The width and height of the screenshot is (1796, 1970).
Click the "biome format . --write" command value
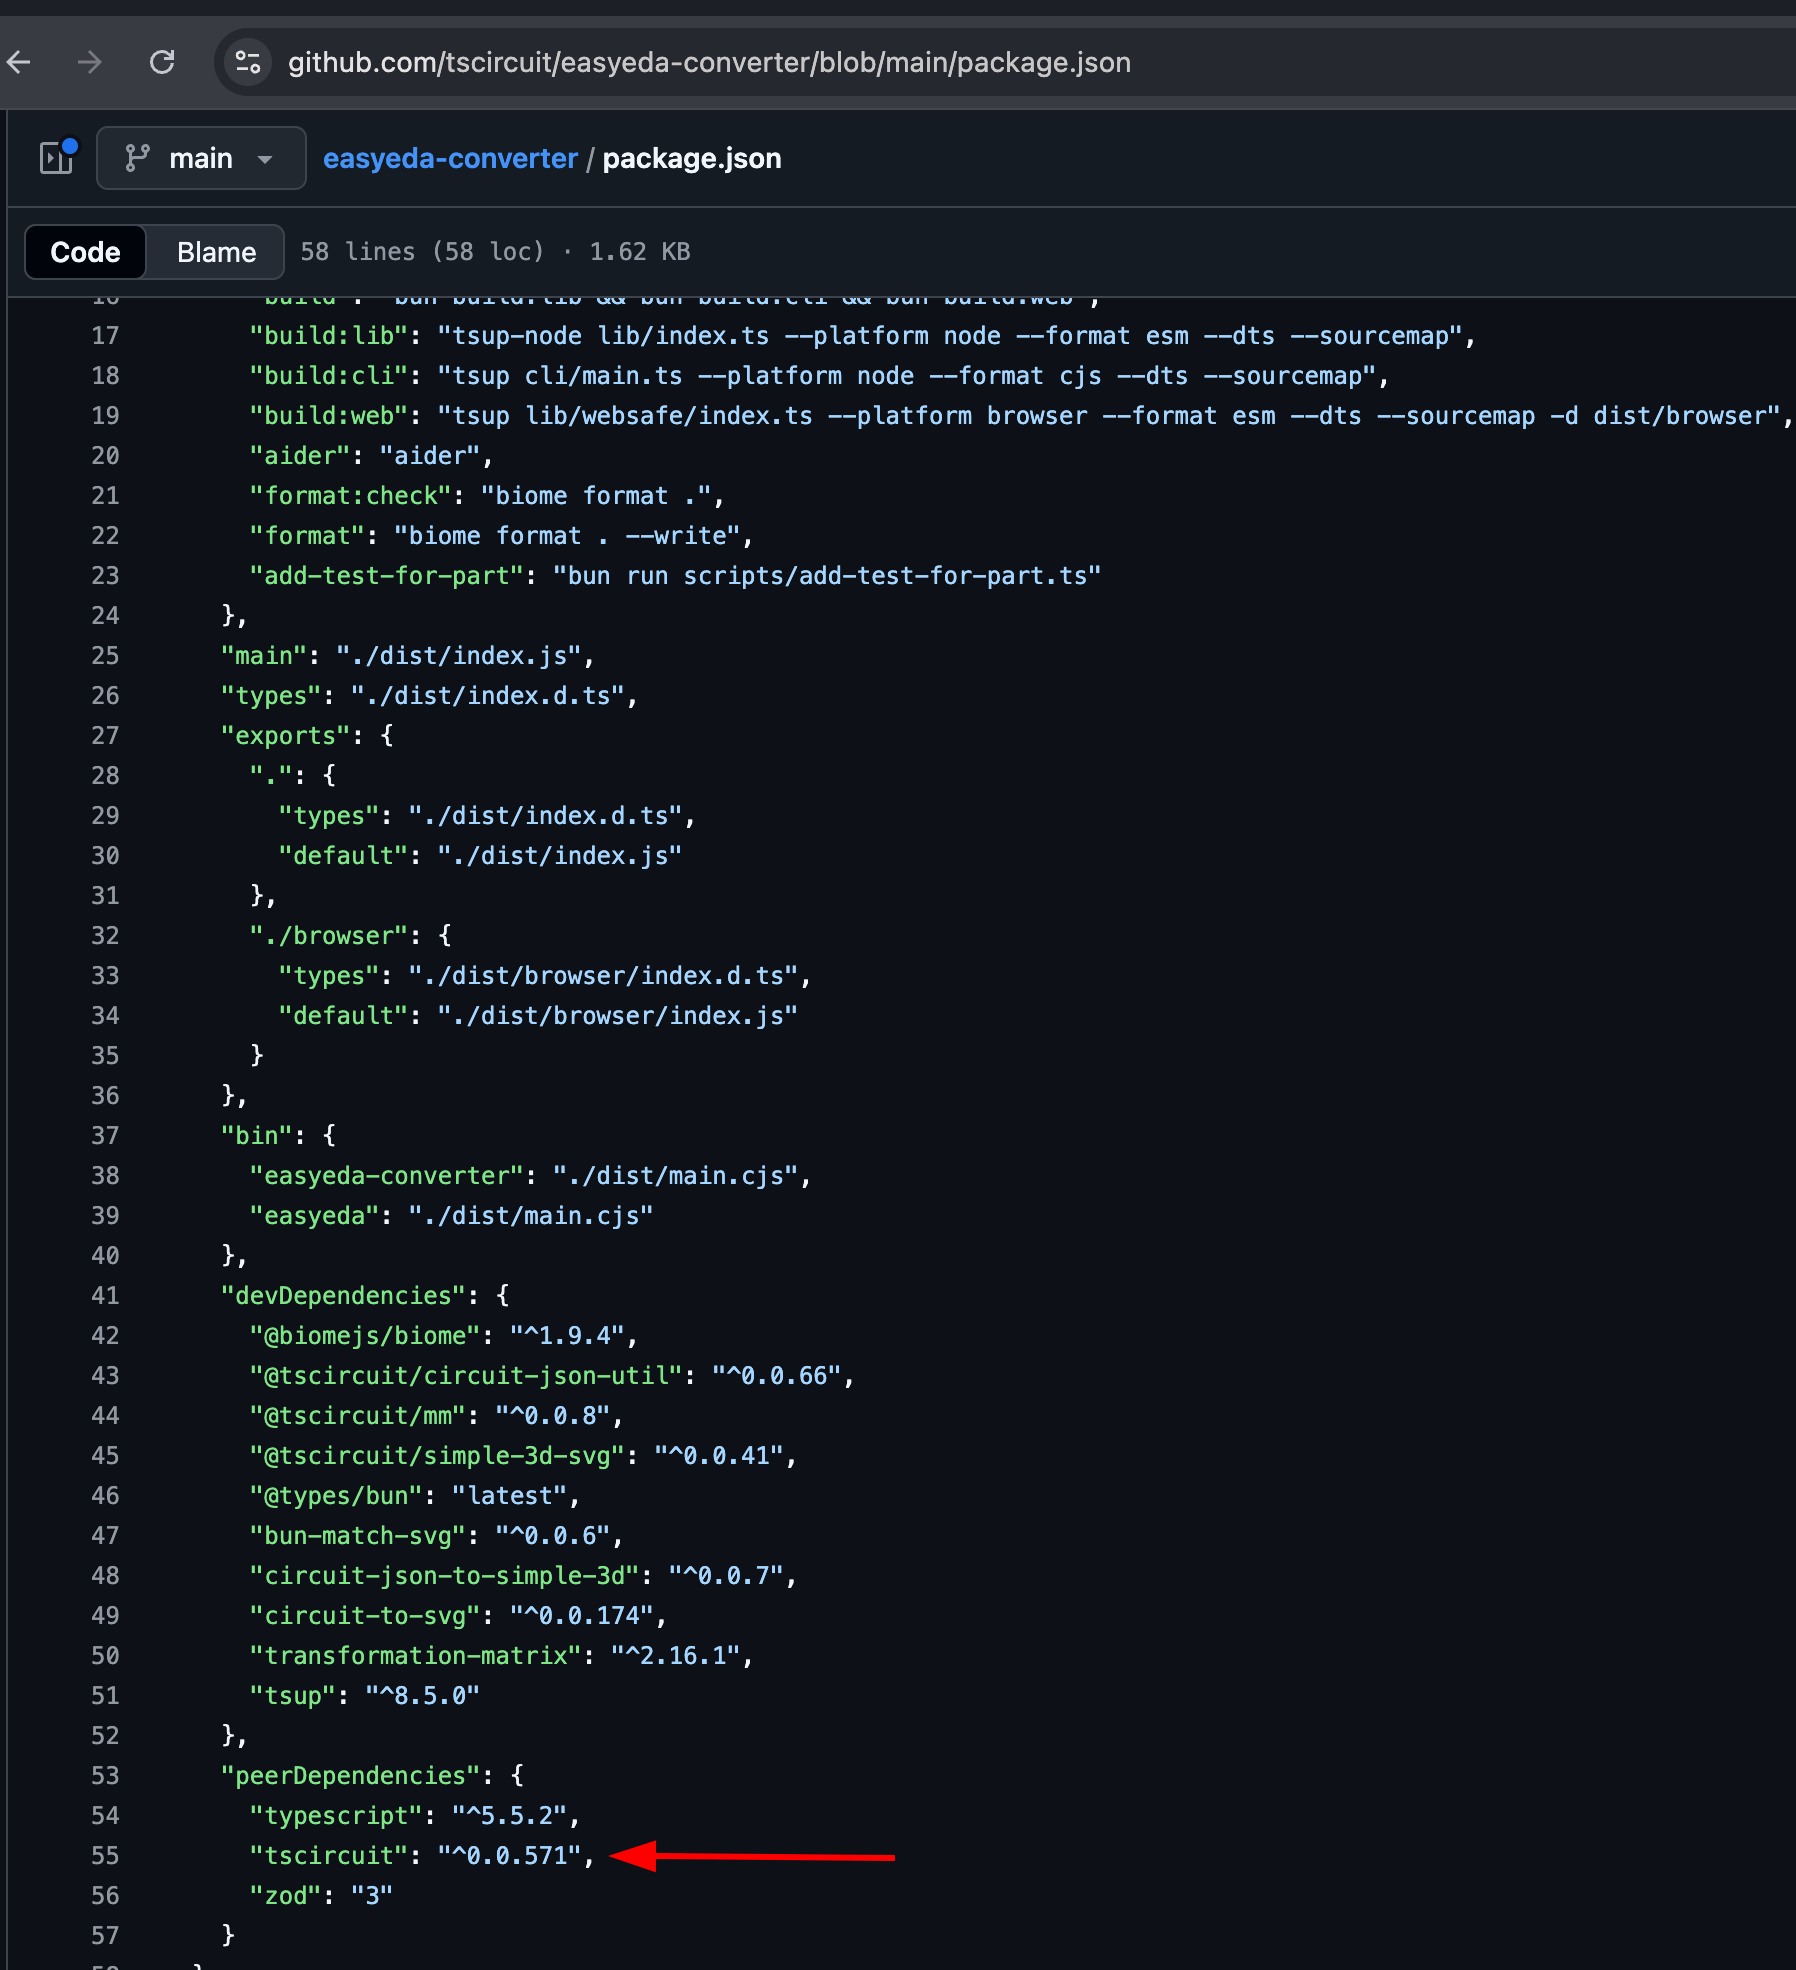pos(568,536)
